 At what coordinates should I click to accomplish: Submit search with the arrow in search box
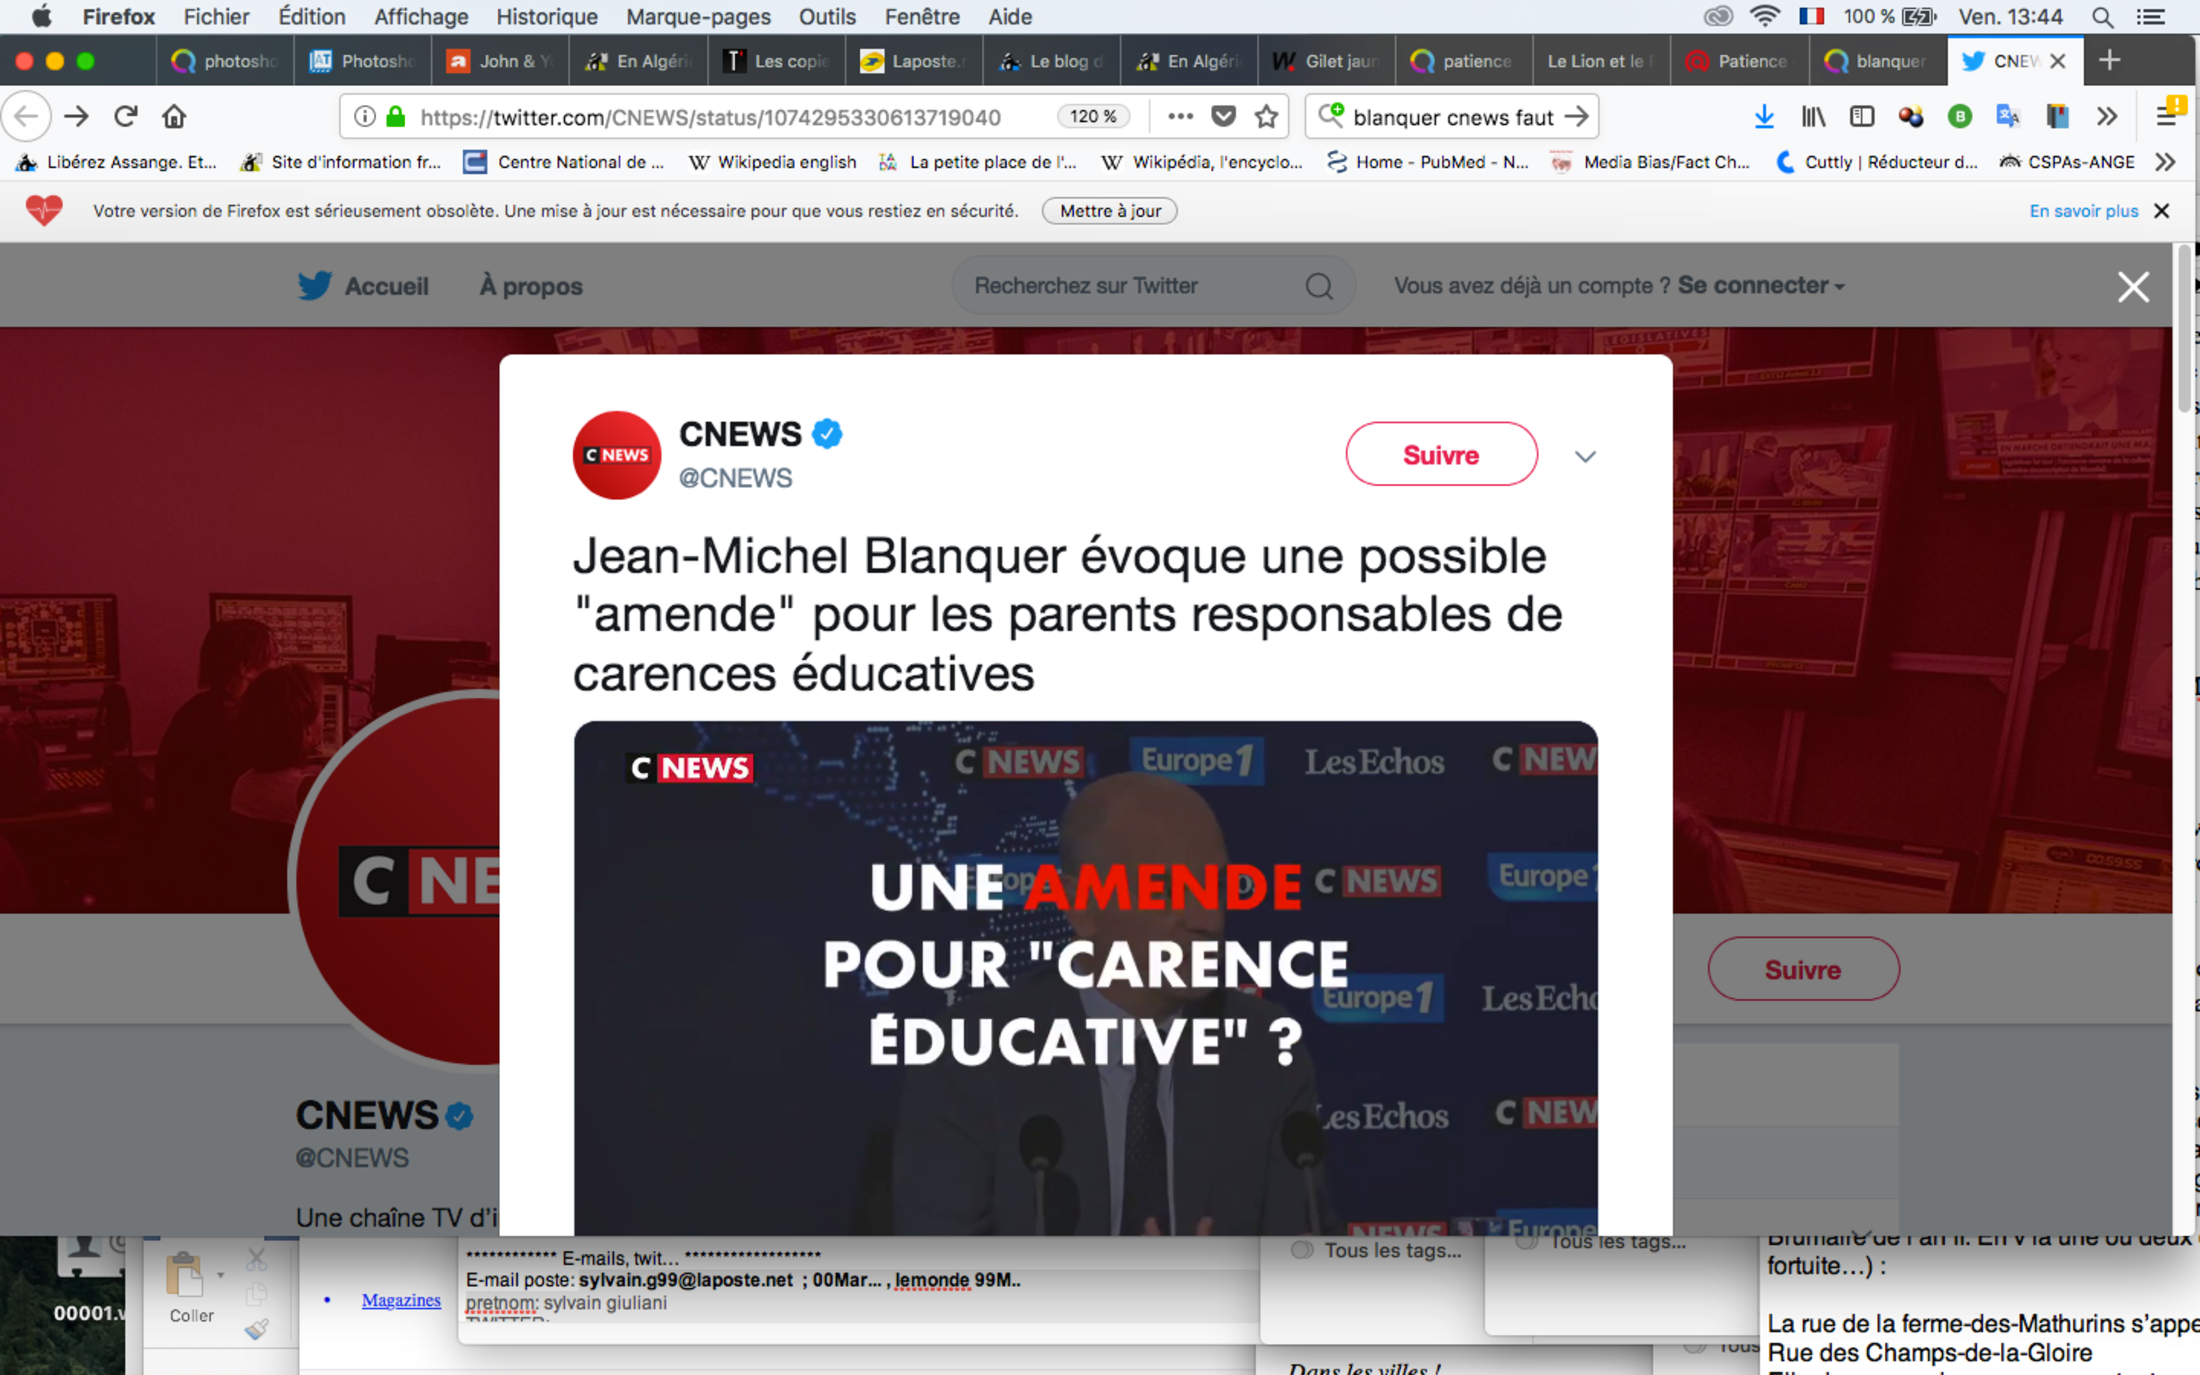(x=1577, y=117)
